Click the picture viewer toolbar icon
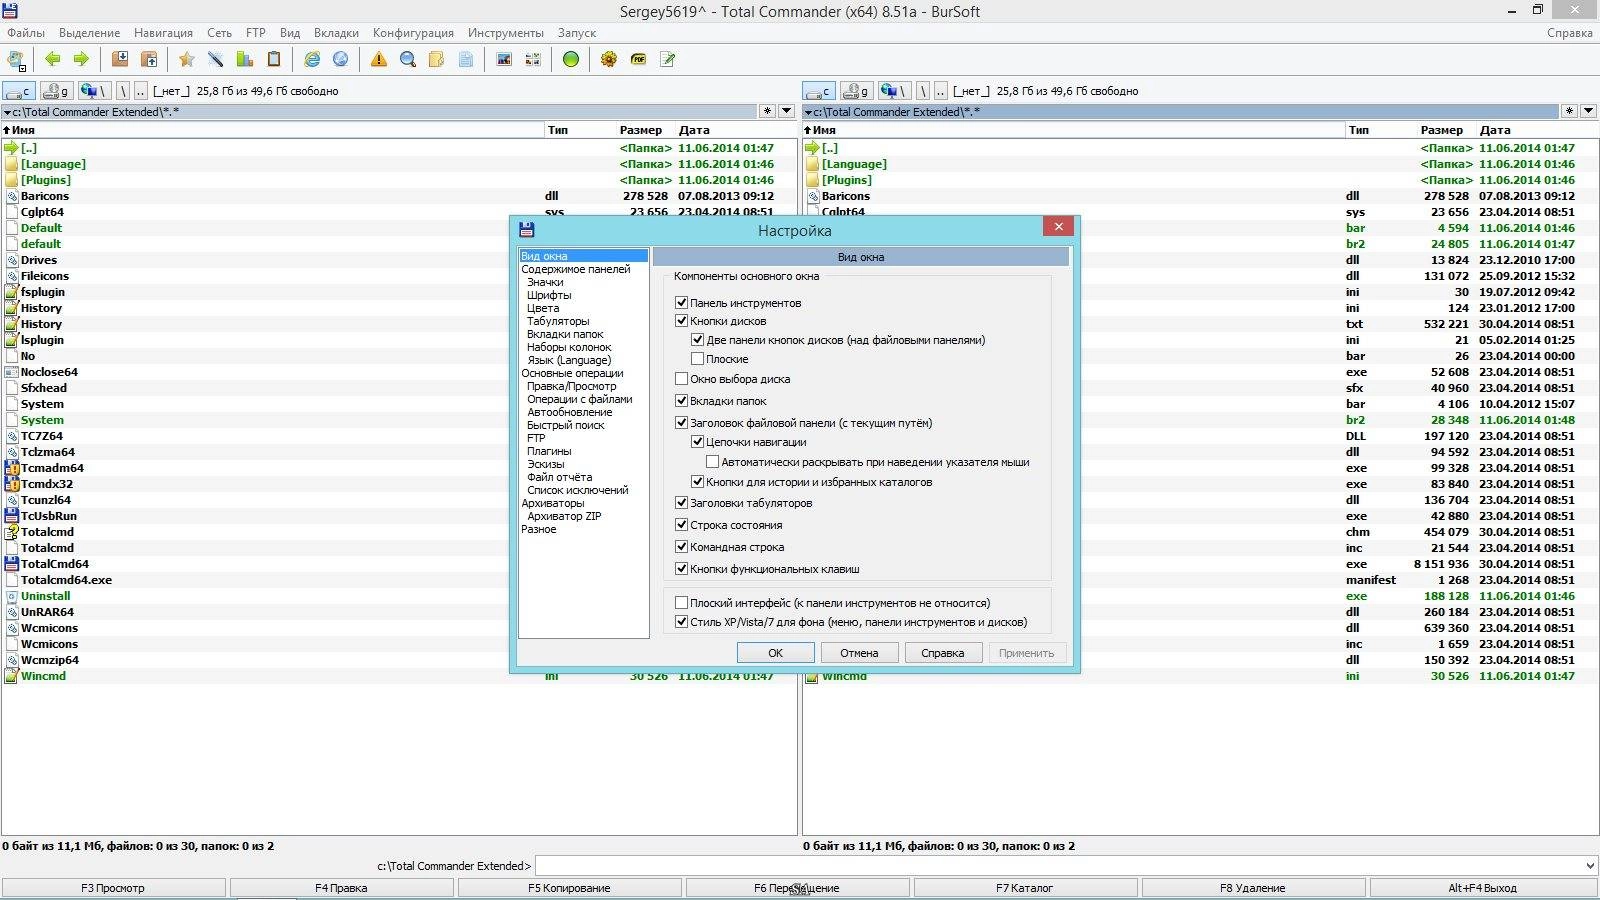 (x=504, y=59)
